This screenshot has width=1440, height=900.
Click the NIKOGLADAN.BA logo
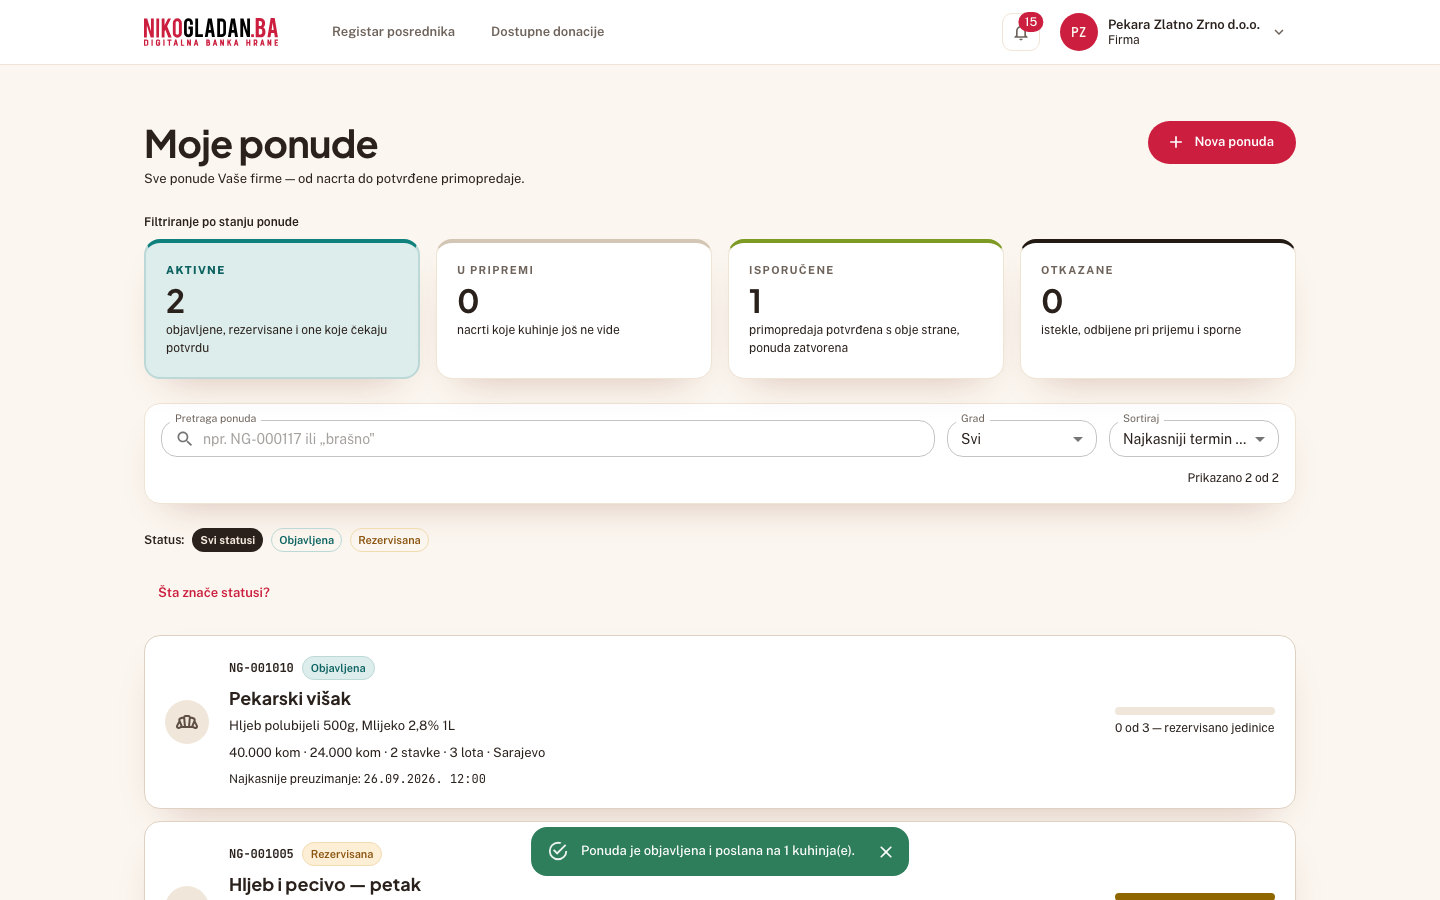(x=211, y=32)
